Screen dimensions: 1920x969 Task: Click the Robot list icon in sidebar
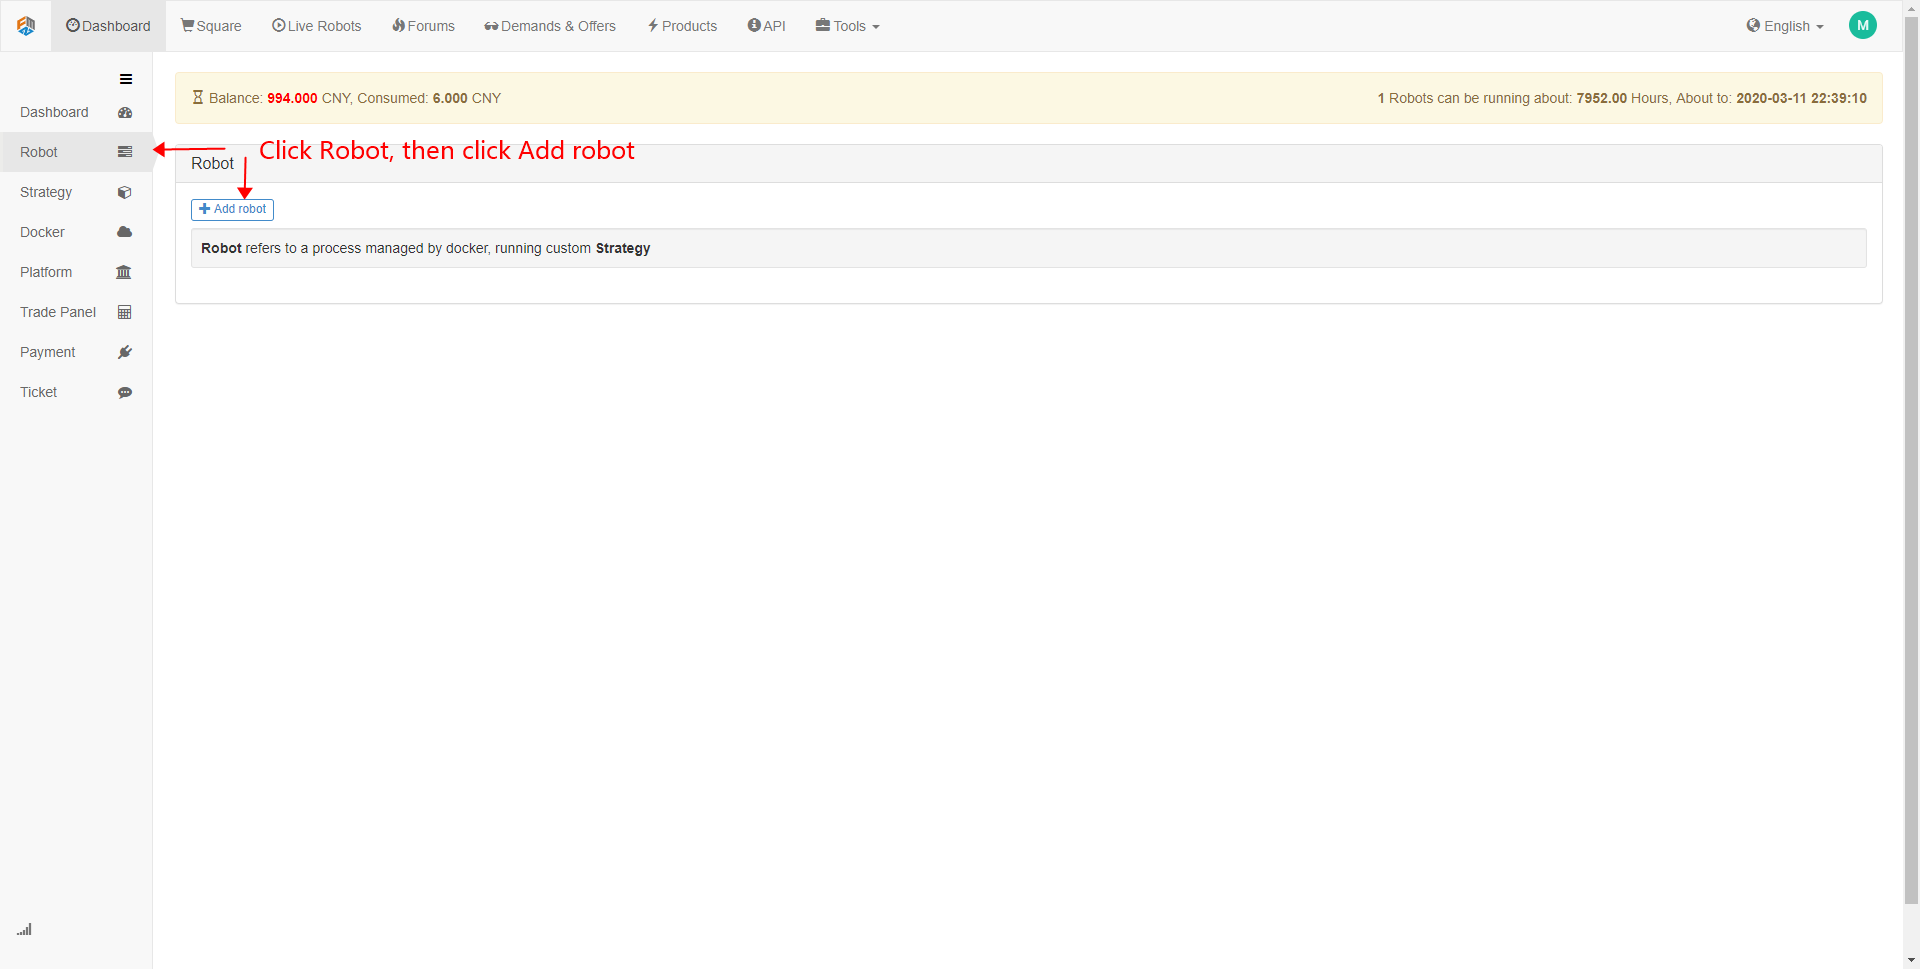[x=125, y=152]
